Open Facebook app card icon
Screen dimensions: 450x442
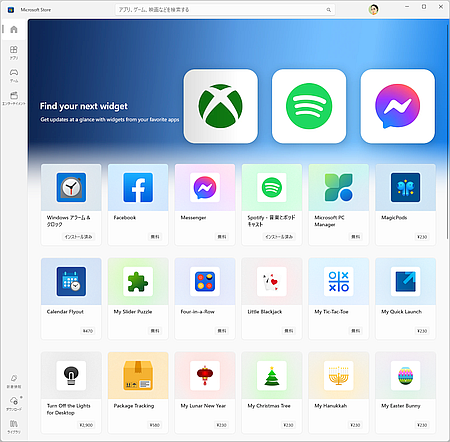(x=138, y=187)
